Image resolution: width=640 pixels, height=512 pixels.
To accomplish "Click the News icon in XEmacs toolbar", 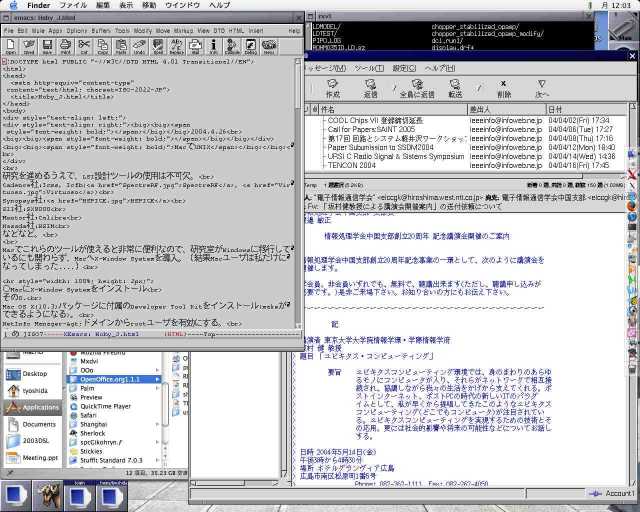I will click(x=269, y=47).
